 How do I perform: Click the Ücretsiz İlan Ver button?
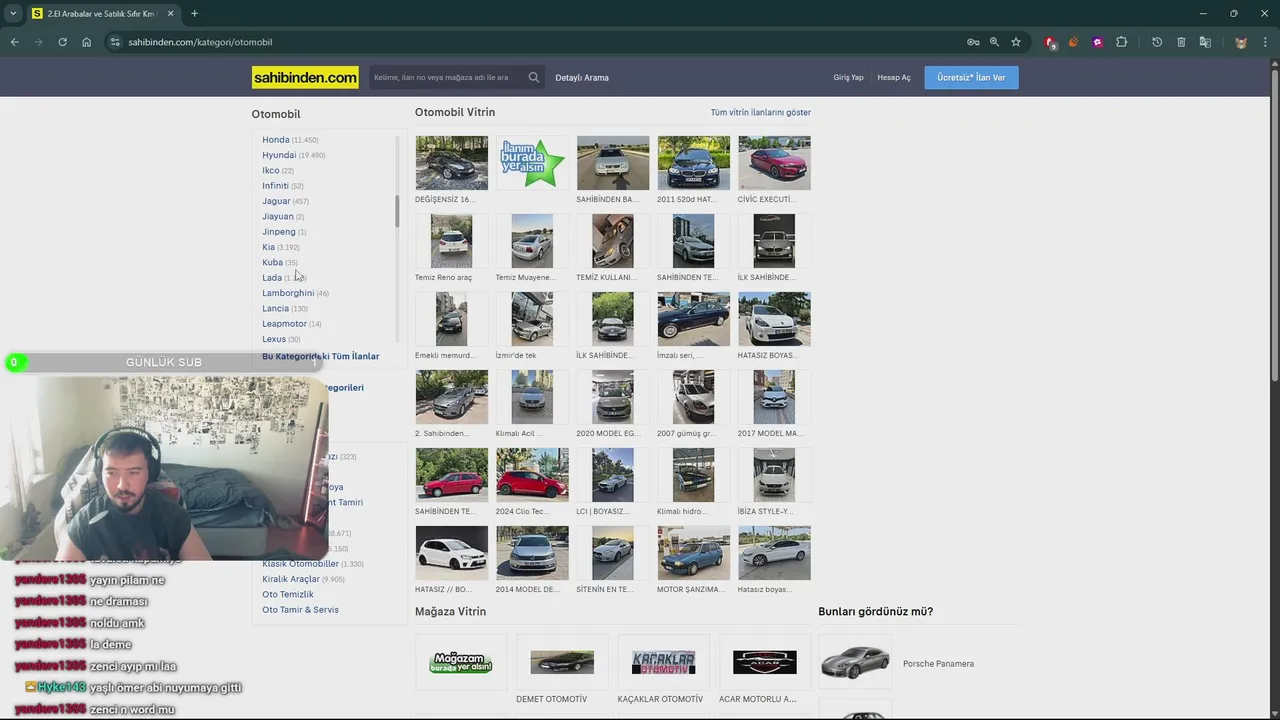click(x=971, y=77)
